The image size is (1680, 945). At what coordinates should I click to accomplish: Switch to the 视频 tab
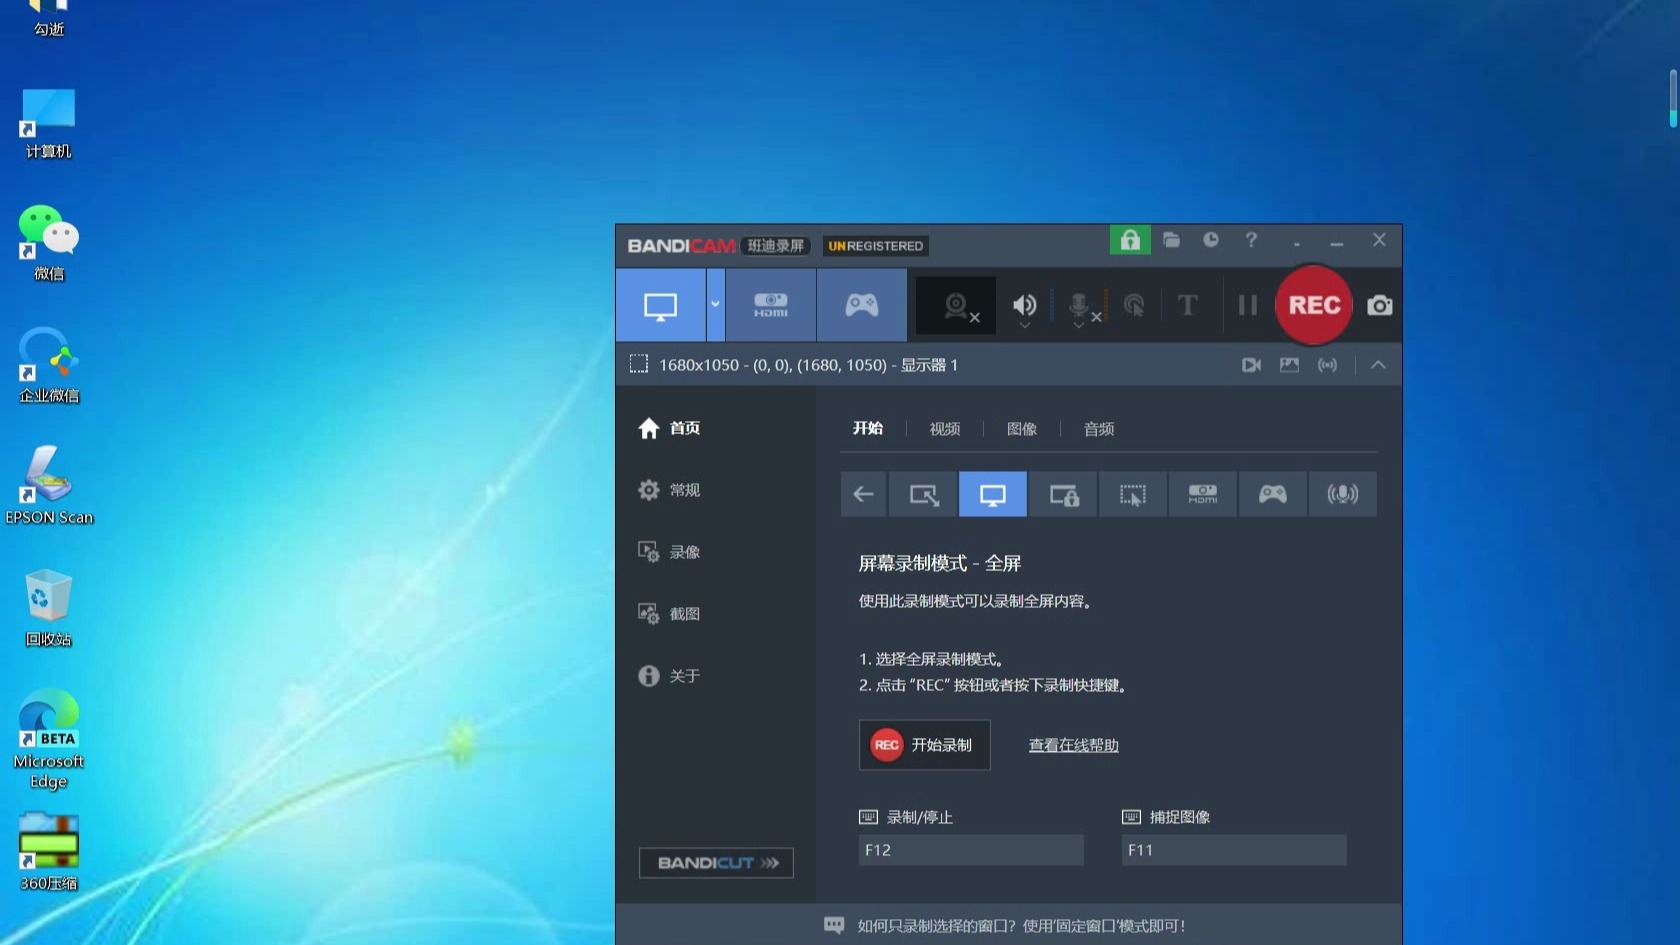coord(945,429)
